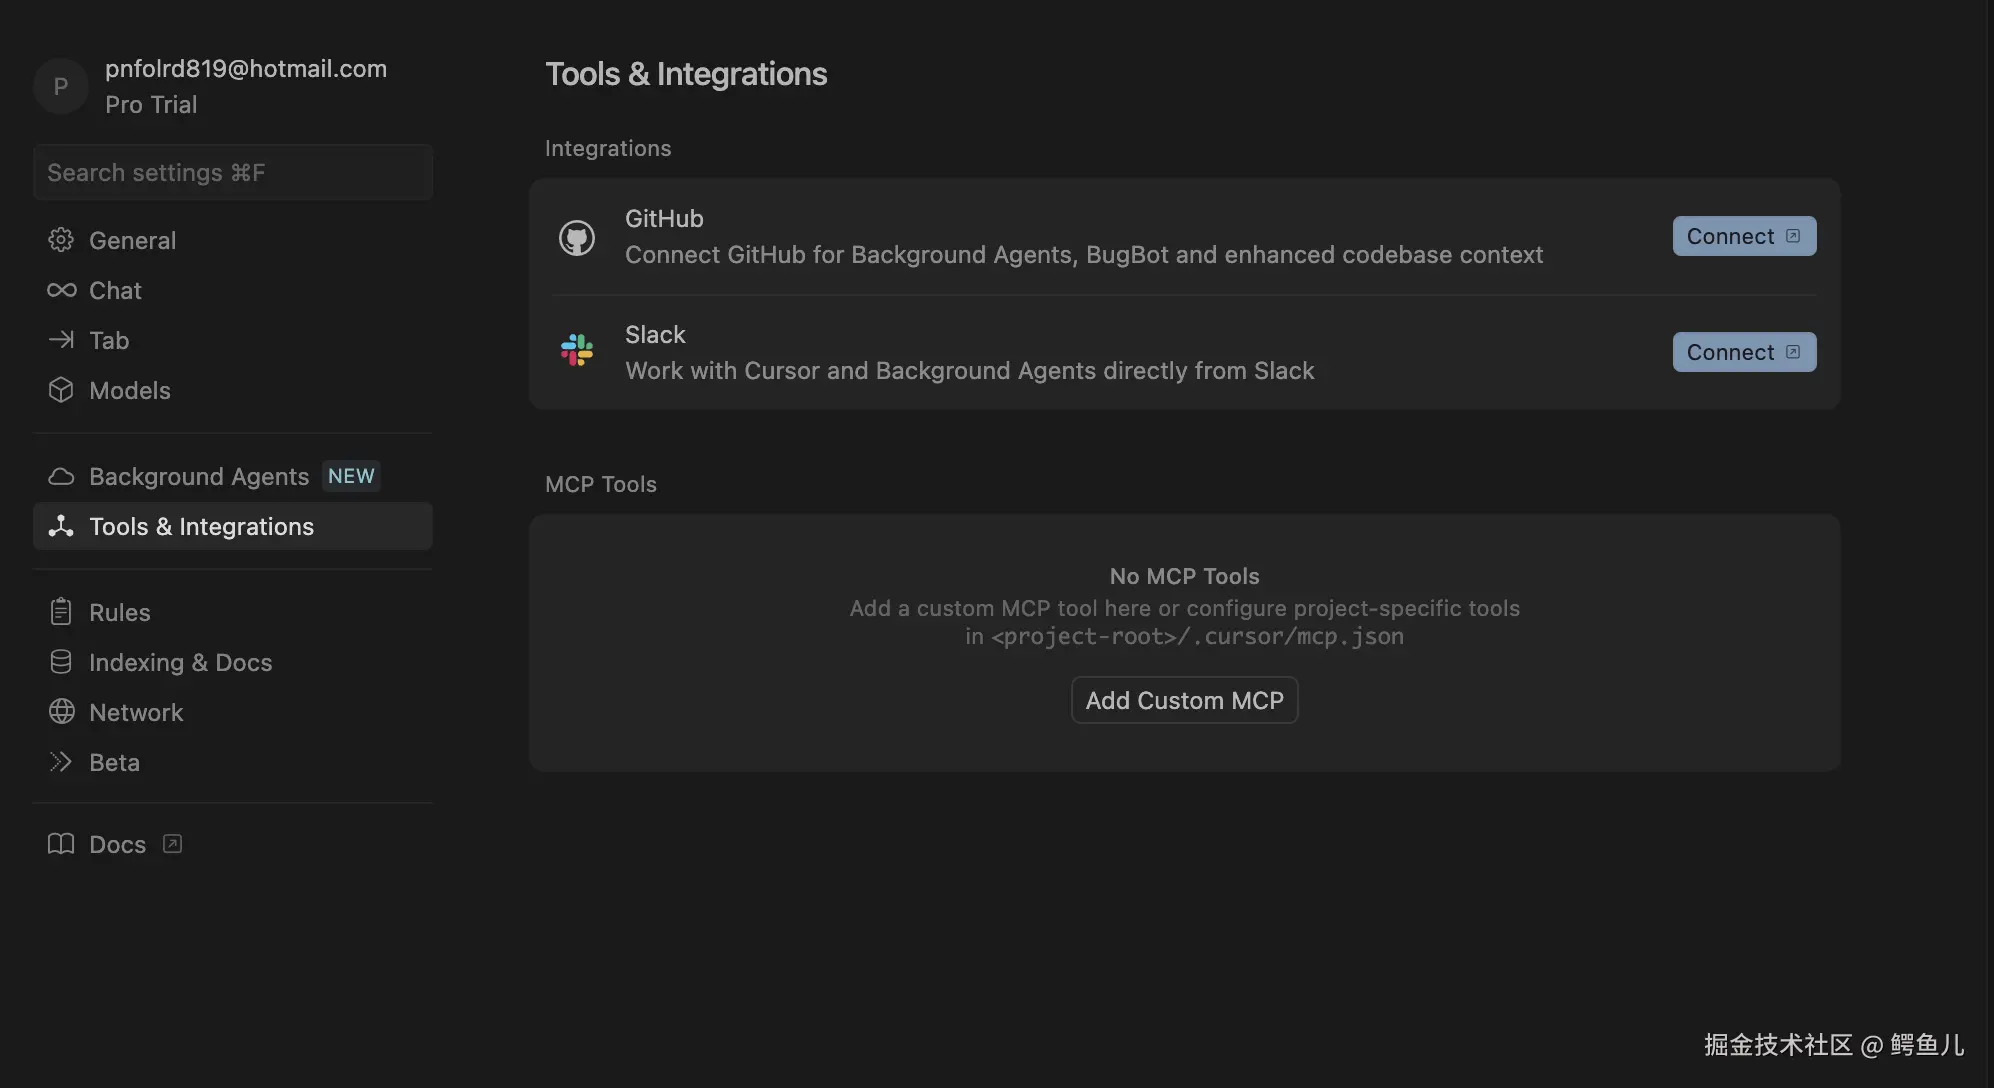
Task: Click the Models cube icon
Action: point(61,390)
